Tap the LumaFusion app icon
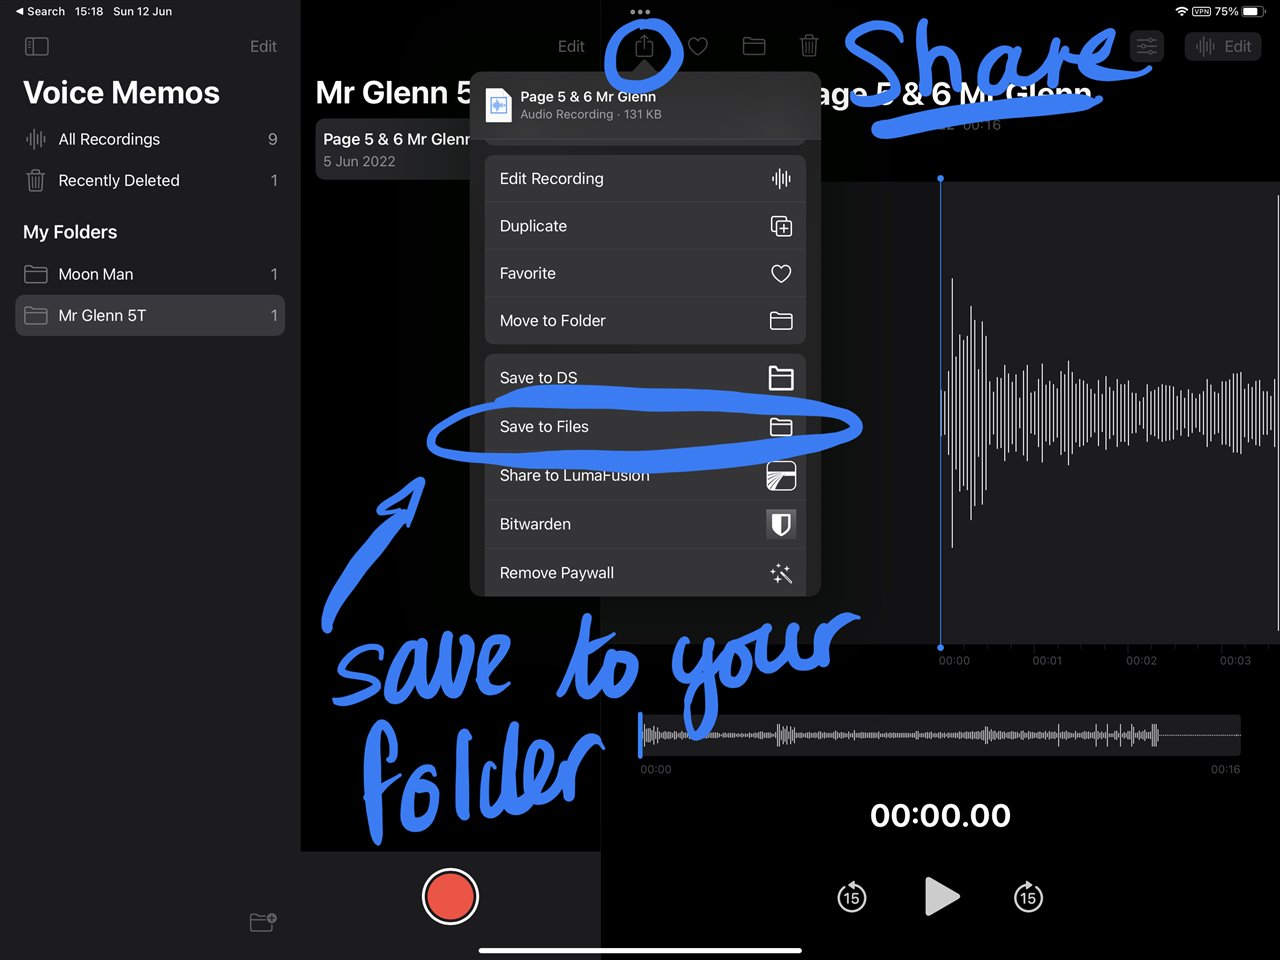The image size is (1280, 960). tap(781, 476)
